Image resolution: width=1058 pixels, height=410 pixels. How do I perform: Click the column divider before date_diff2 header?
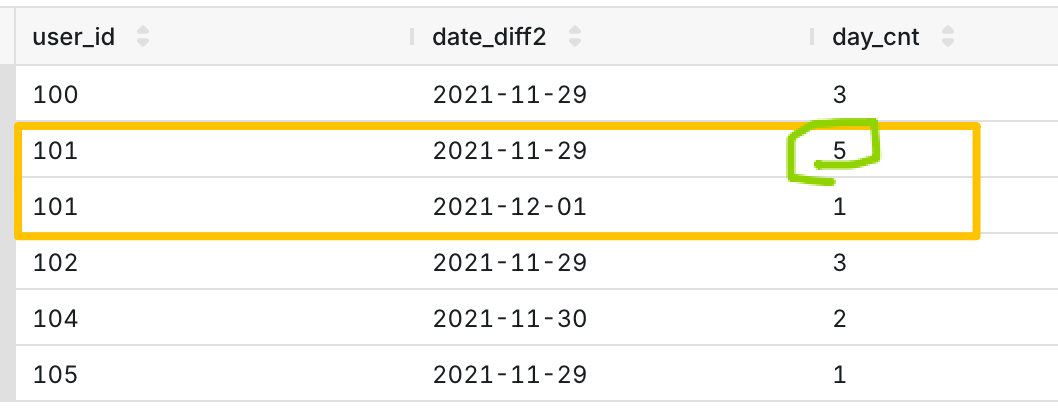413,38
